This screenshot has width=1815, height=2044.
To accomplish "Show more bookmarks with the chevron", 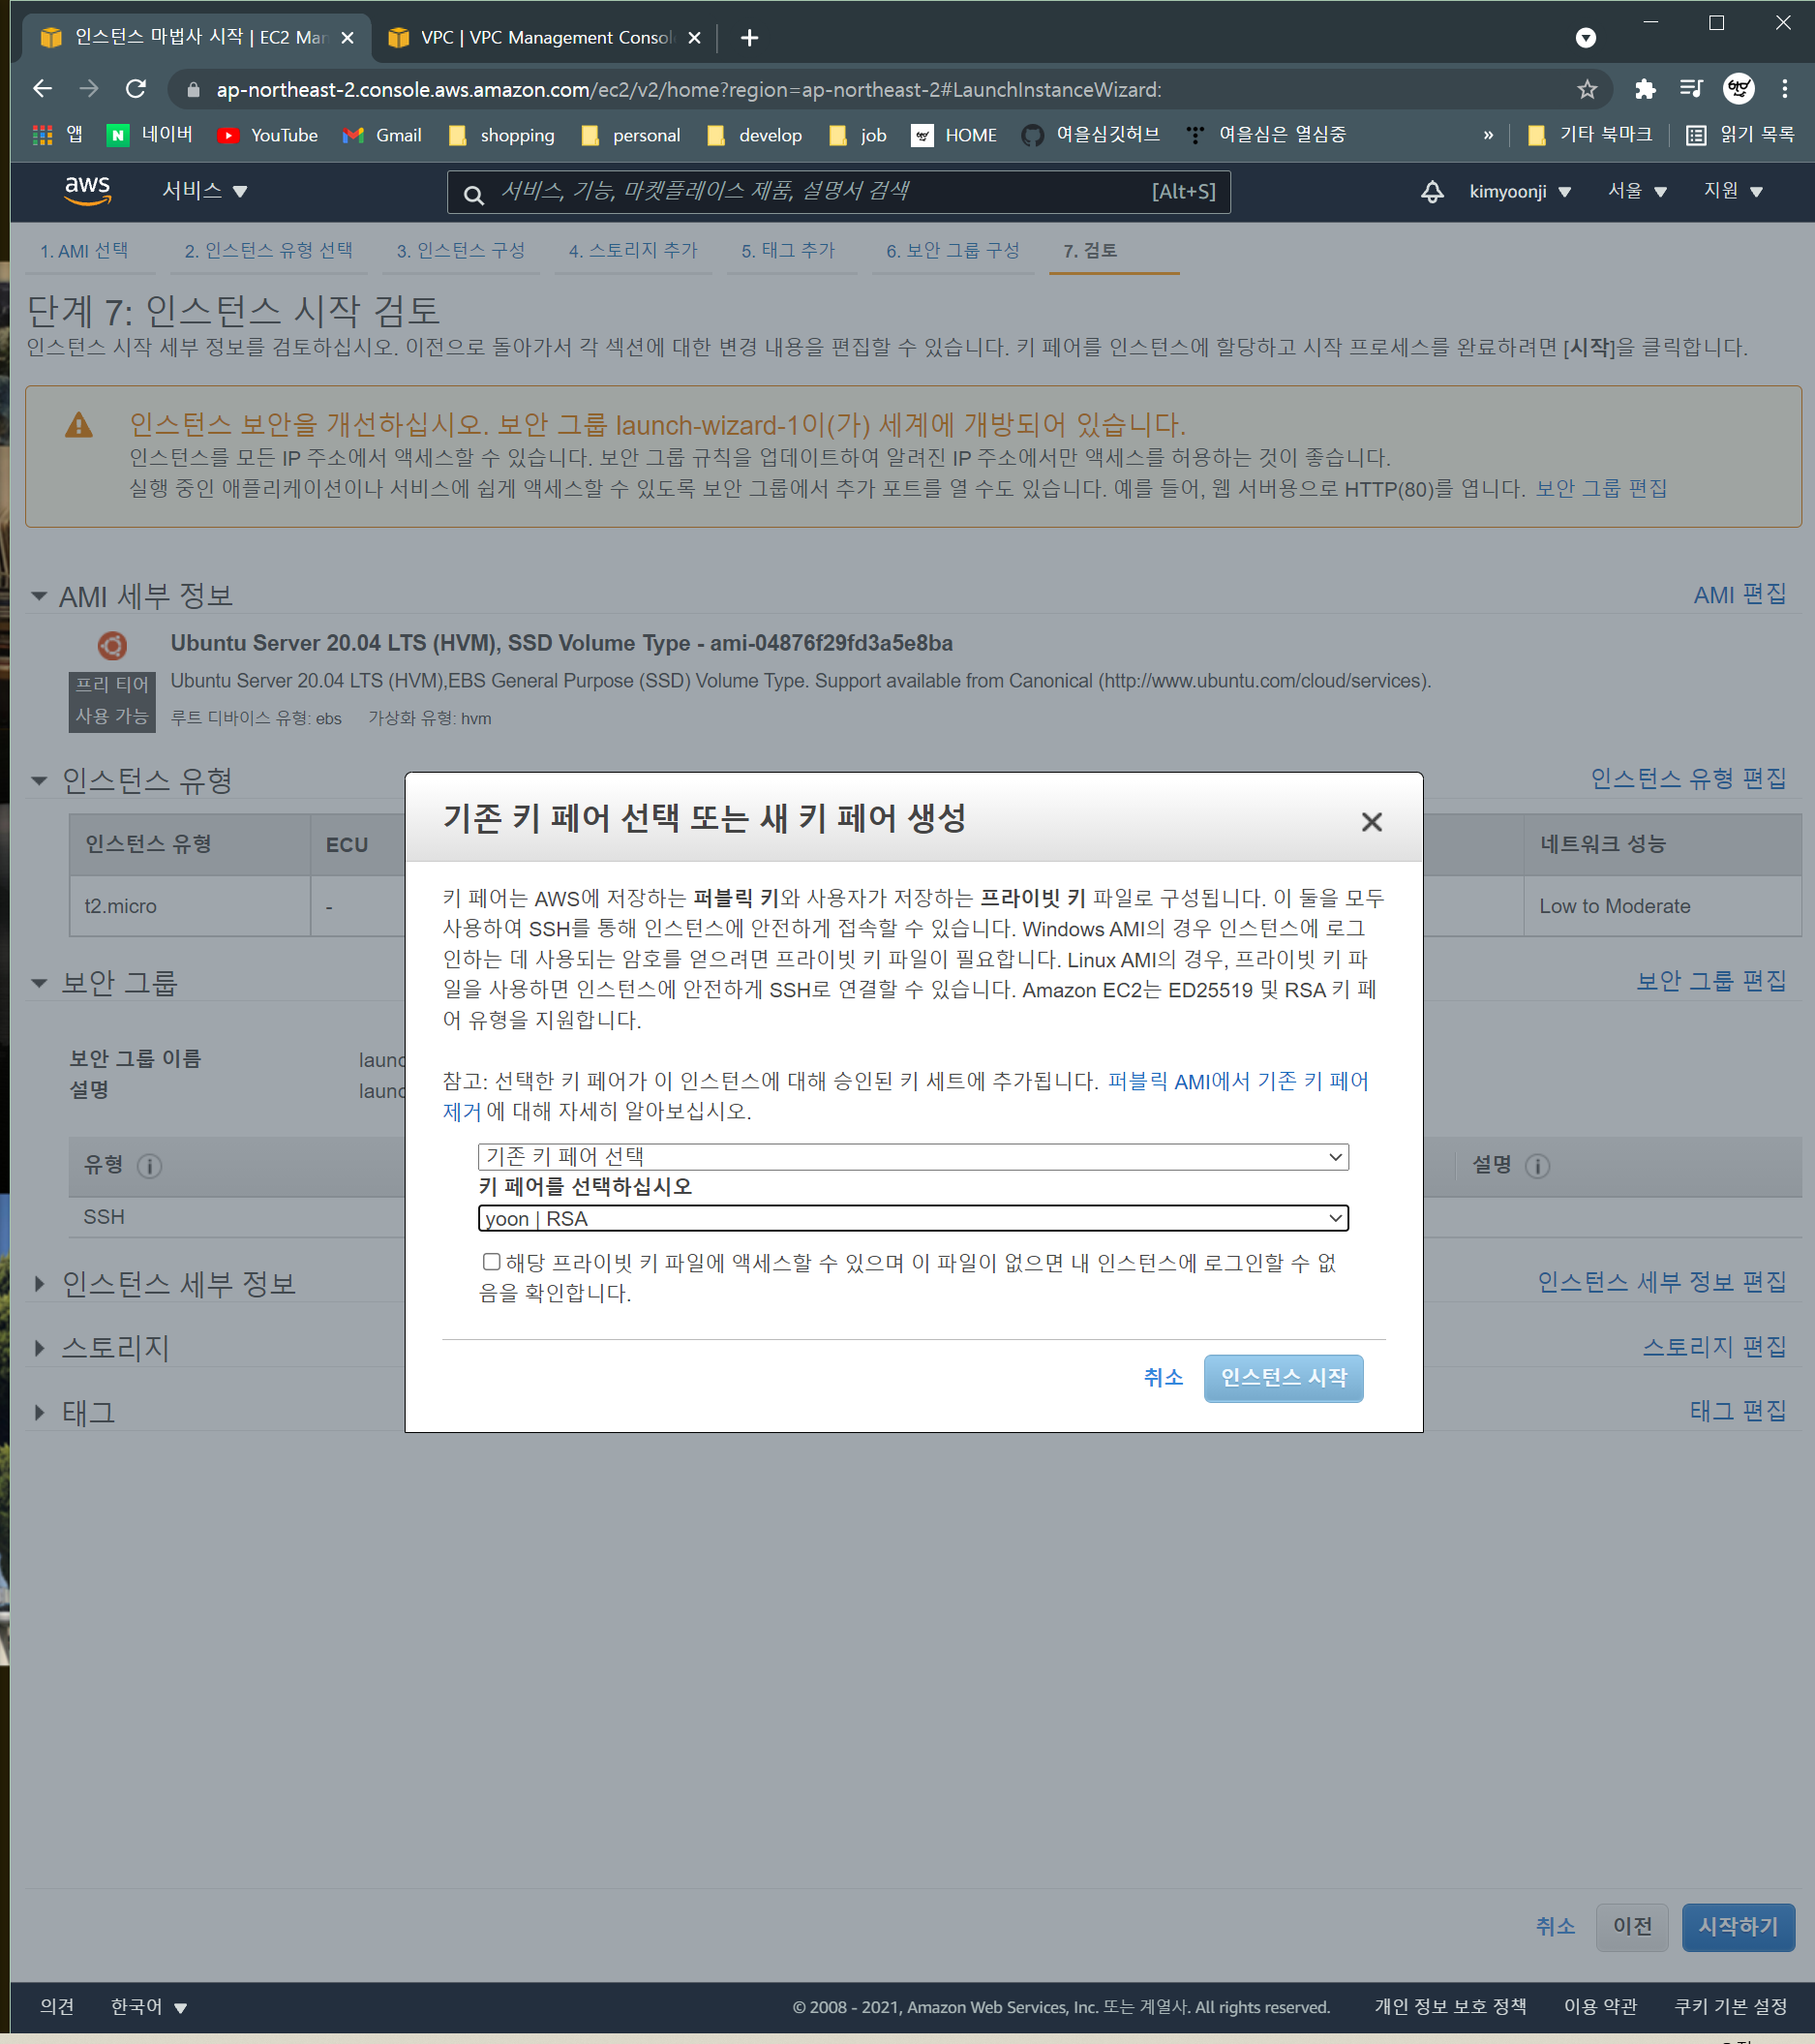I will (x=1488, y=135).
